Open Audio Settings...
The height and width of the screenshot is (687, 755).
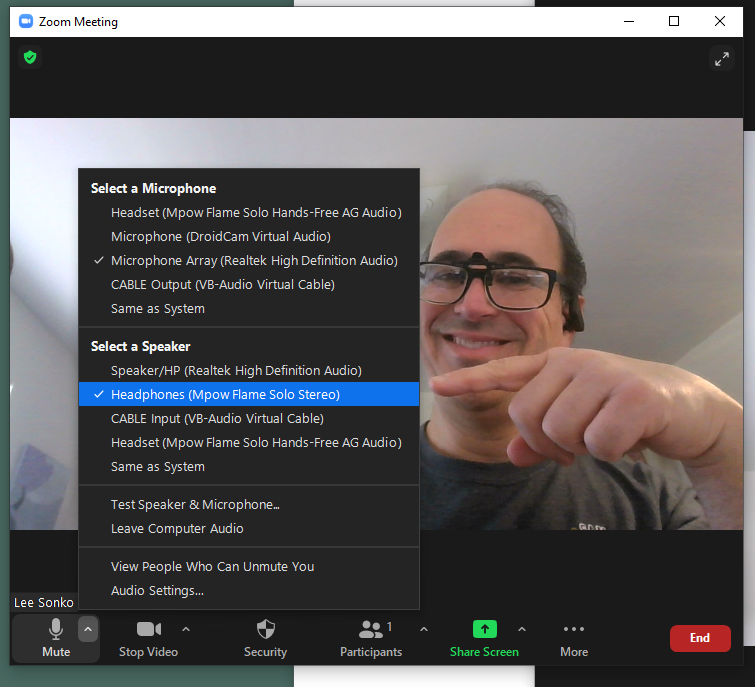[x=249, y=591]
